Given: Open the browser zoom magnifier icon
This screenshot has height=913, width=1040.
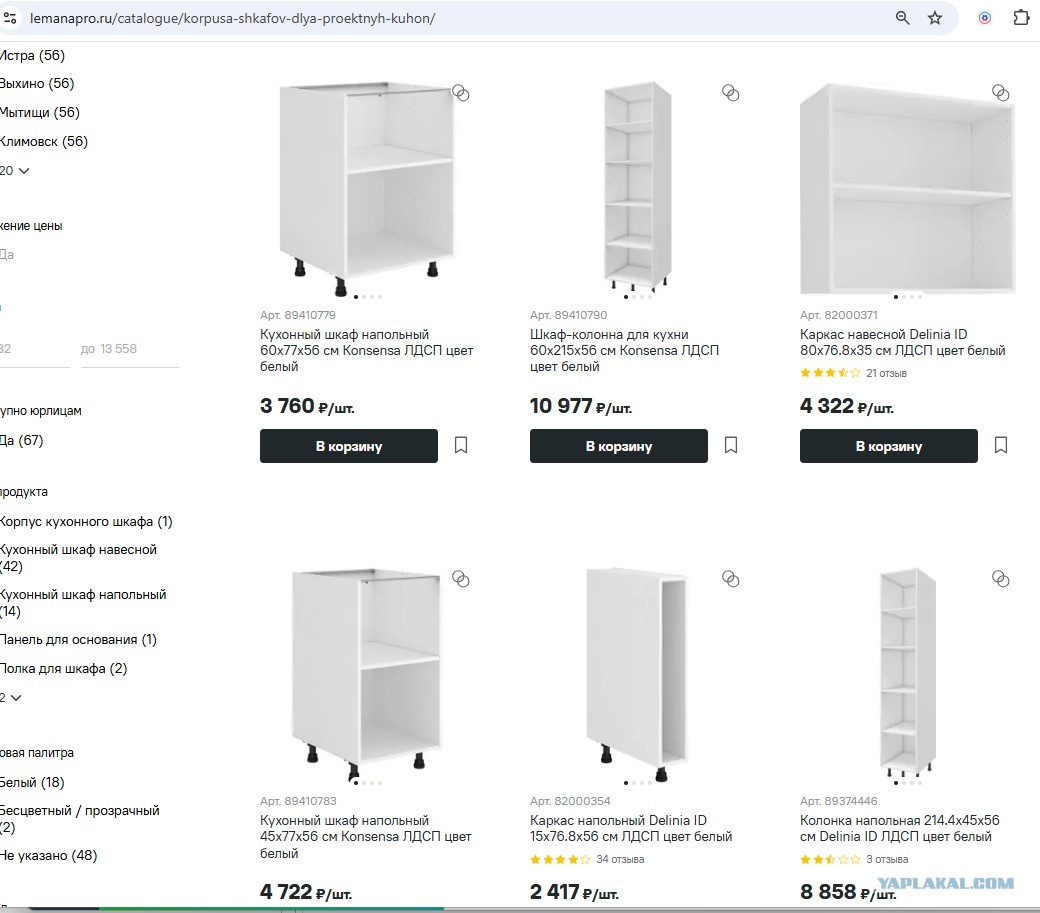Looking at the screenshot, I should click(x=903, y=18).
